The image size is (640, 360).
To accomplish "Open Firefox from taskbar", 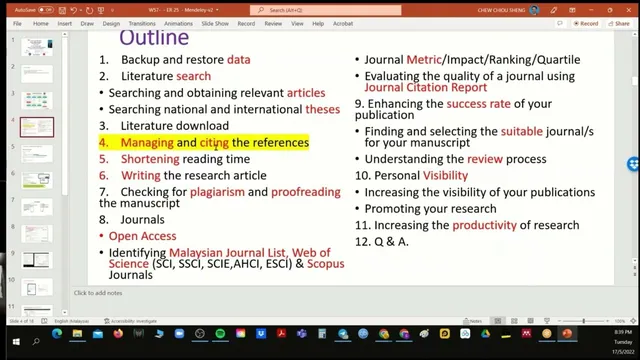I will pyautogui.click(x=118, y=334).
